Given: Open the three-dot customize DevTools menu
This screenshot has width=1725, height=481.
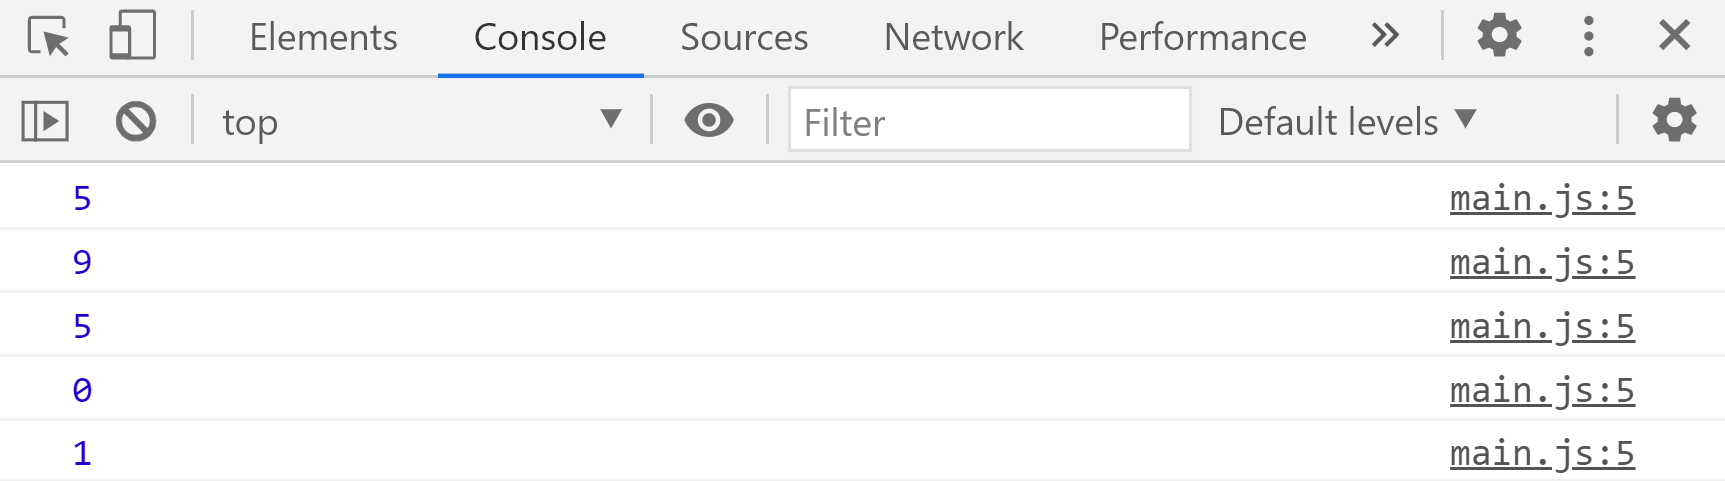Looking at the screenshot, I should 1588,36.
